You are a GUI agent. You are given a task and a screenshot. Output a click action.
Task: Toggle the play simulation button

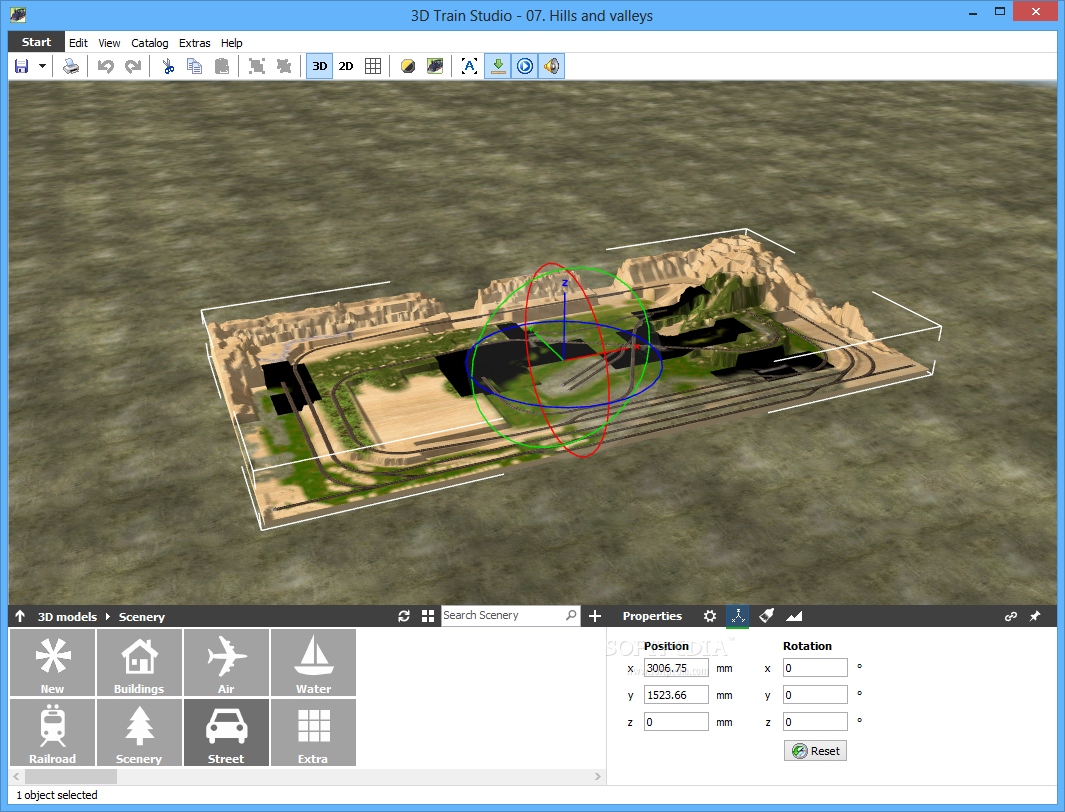point(525,66)
